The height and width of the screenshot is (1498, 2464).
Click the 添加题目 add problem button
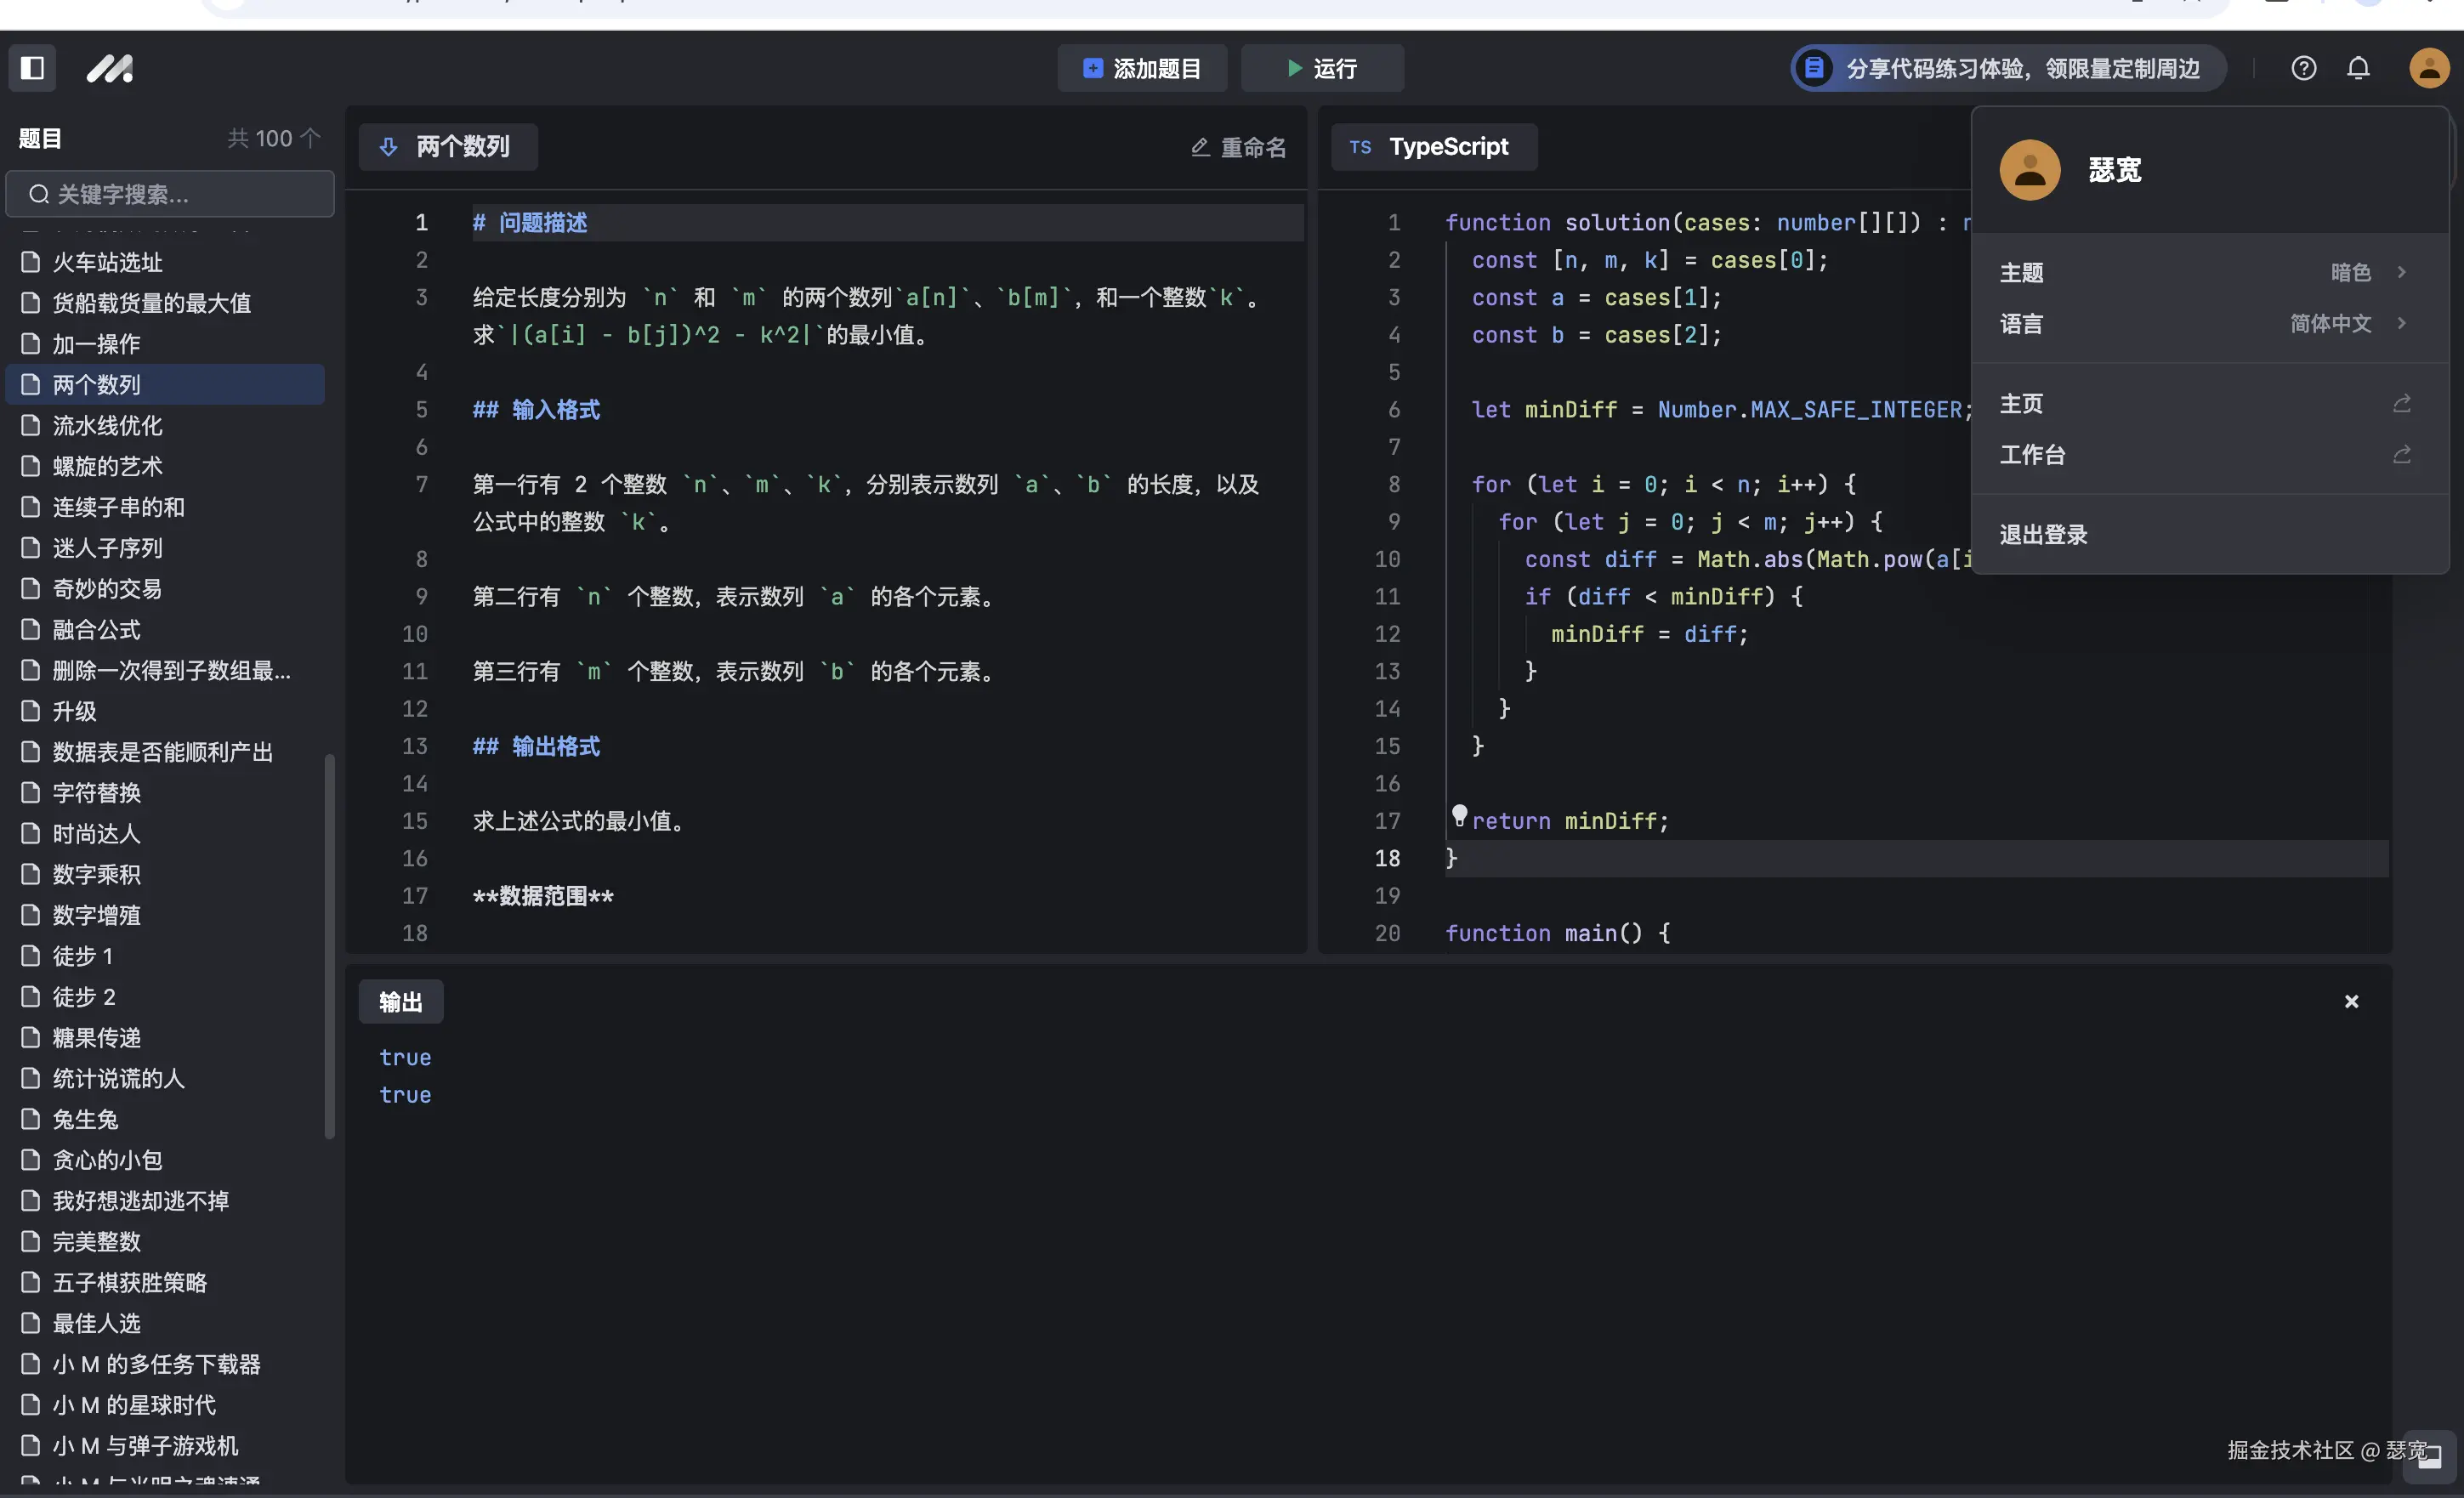pyautogui.click(x=1142, y=68)
